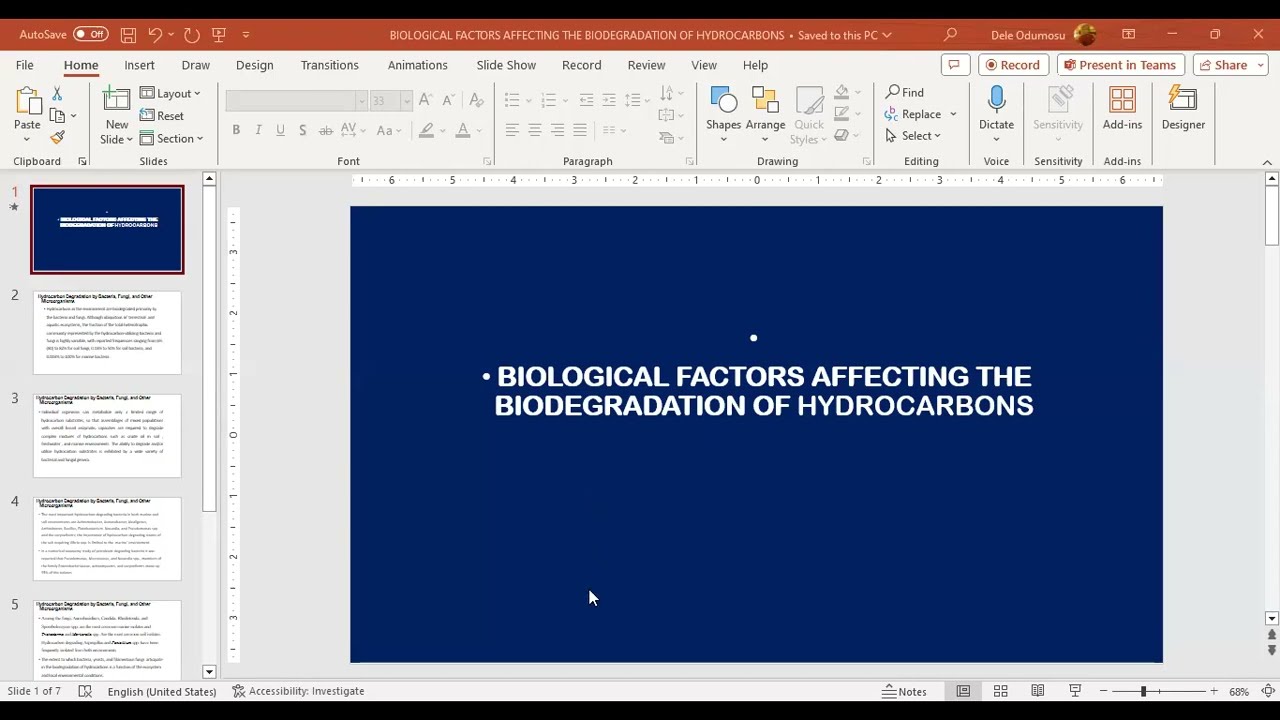The image size is (1280, 720).
Task: Click English (United States) language indicator
Action: pyautogui.click(x=162, y=691)
